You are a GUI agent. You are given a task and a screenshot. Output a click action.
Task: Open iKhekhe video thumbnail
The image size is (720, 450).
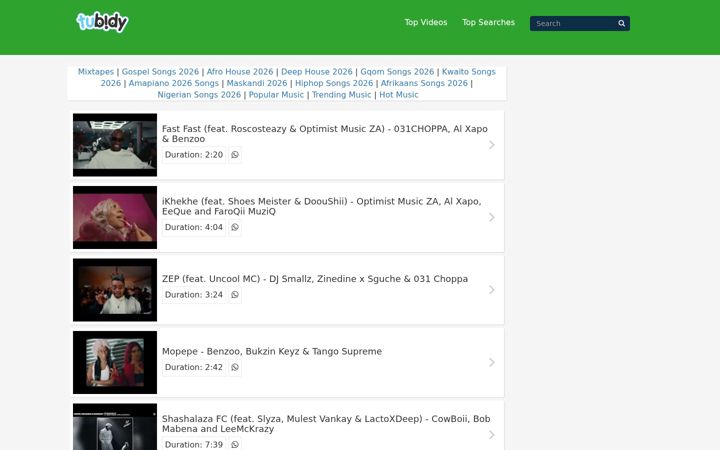(x=115, y=217)
